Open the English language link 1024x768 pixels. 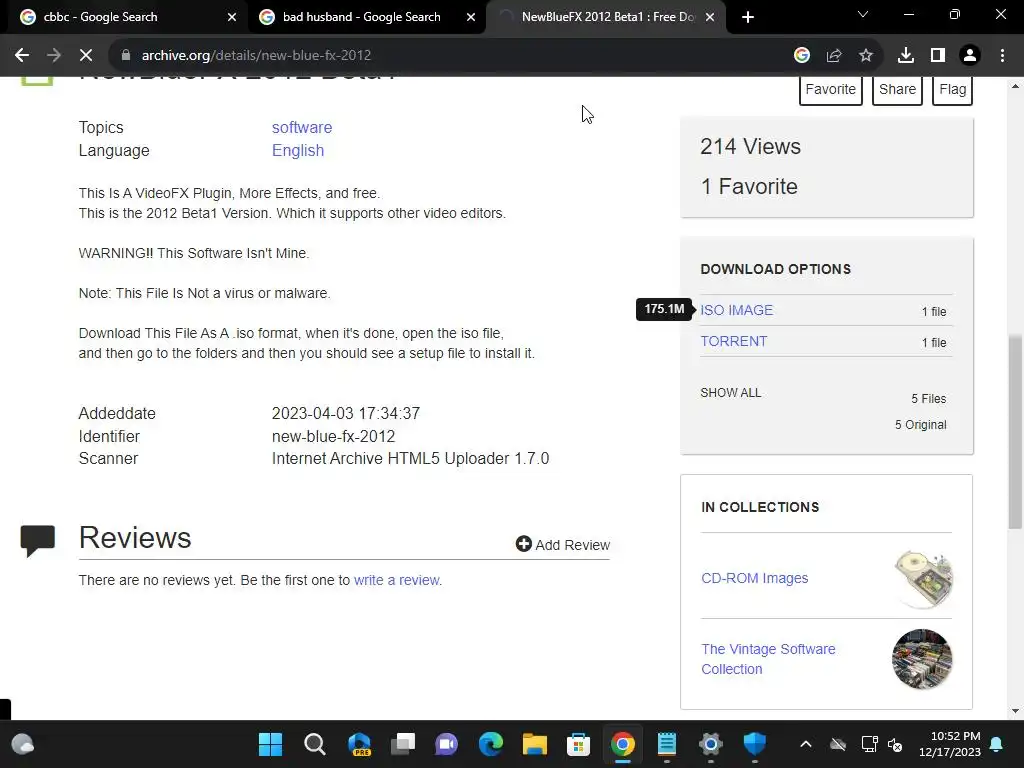(x=298, y=150)
